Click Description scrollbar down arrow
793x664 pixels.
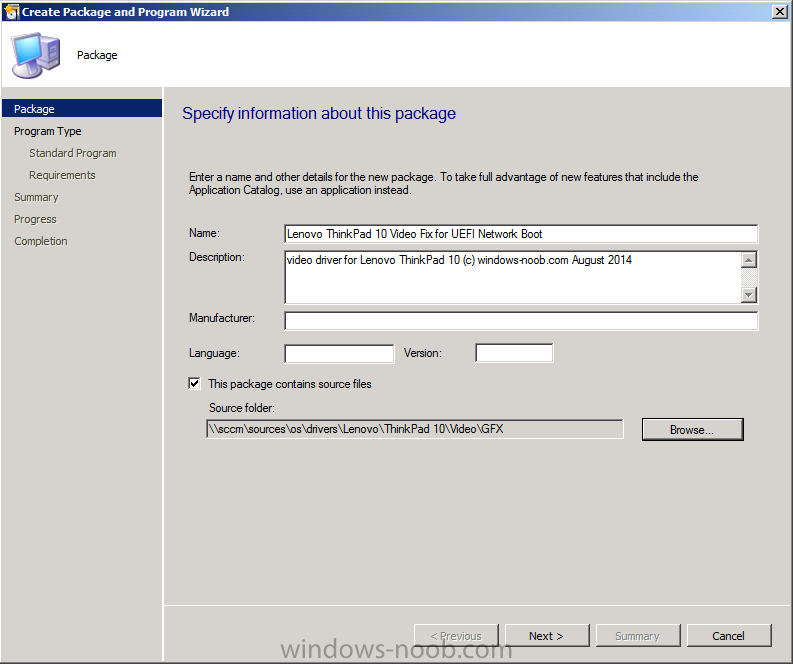click(749, 294)
